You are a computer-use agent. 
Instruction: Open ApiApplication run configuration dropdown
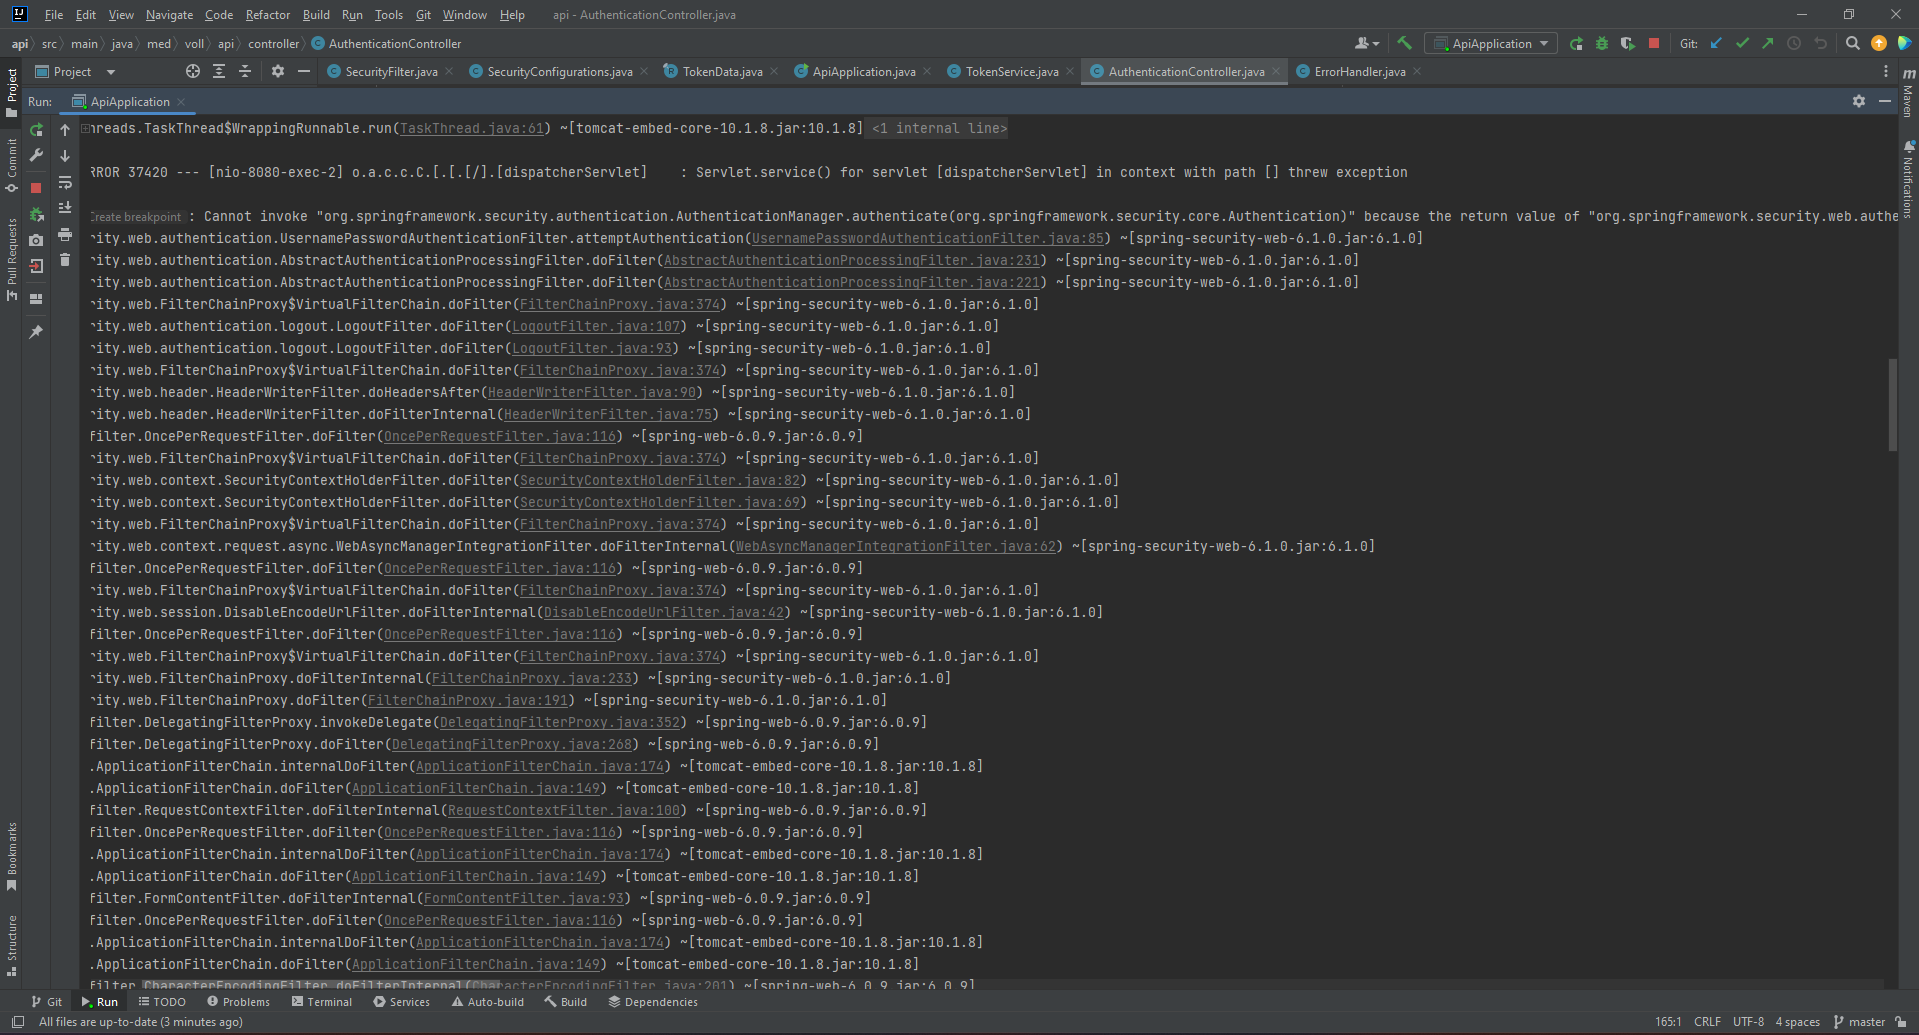1490,43
